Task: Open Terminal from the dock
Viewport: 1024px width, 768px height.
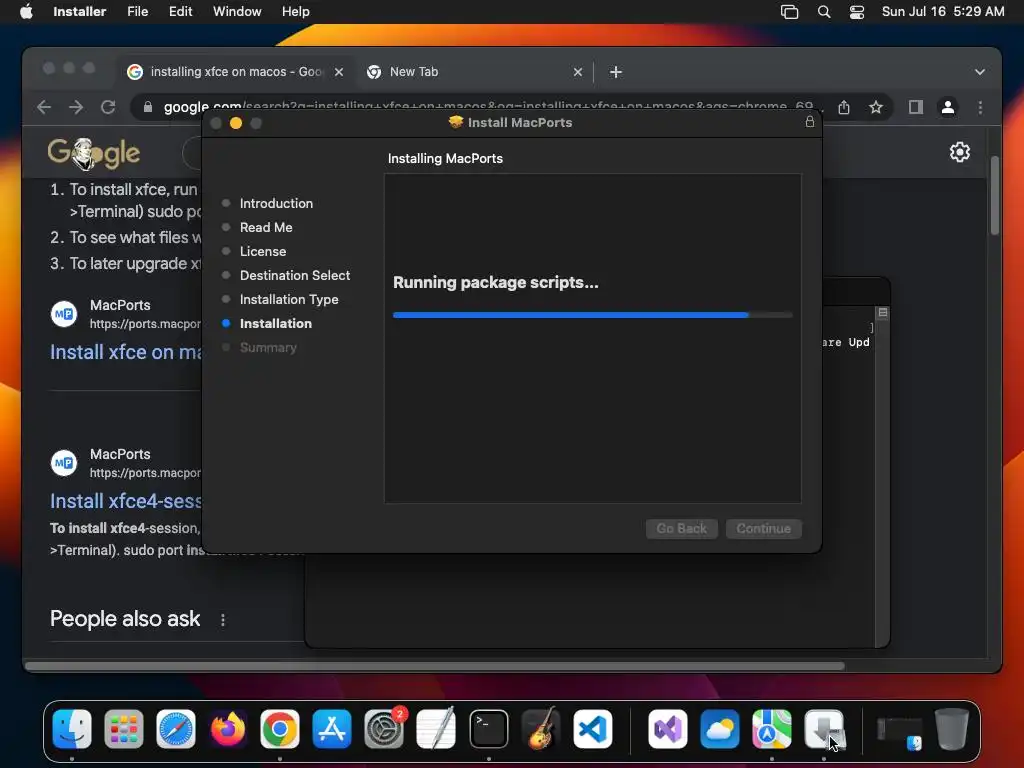Action: pos(488,729)
